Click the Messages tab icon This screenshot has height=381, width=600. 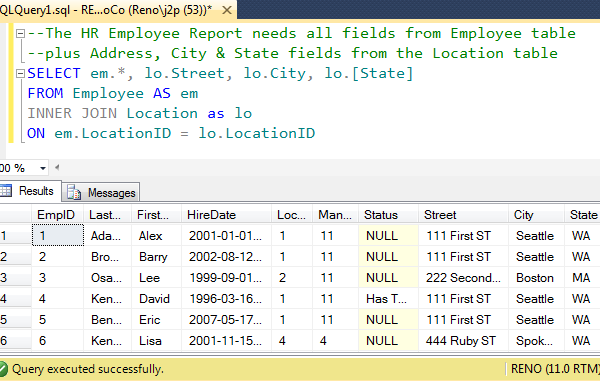point(74,192)
